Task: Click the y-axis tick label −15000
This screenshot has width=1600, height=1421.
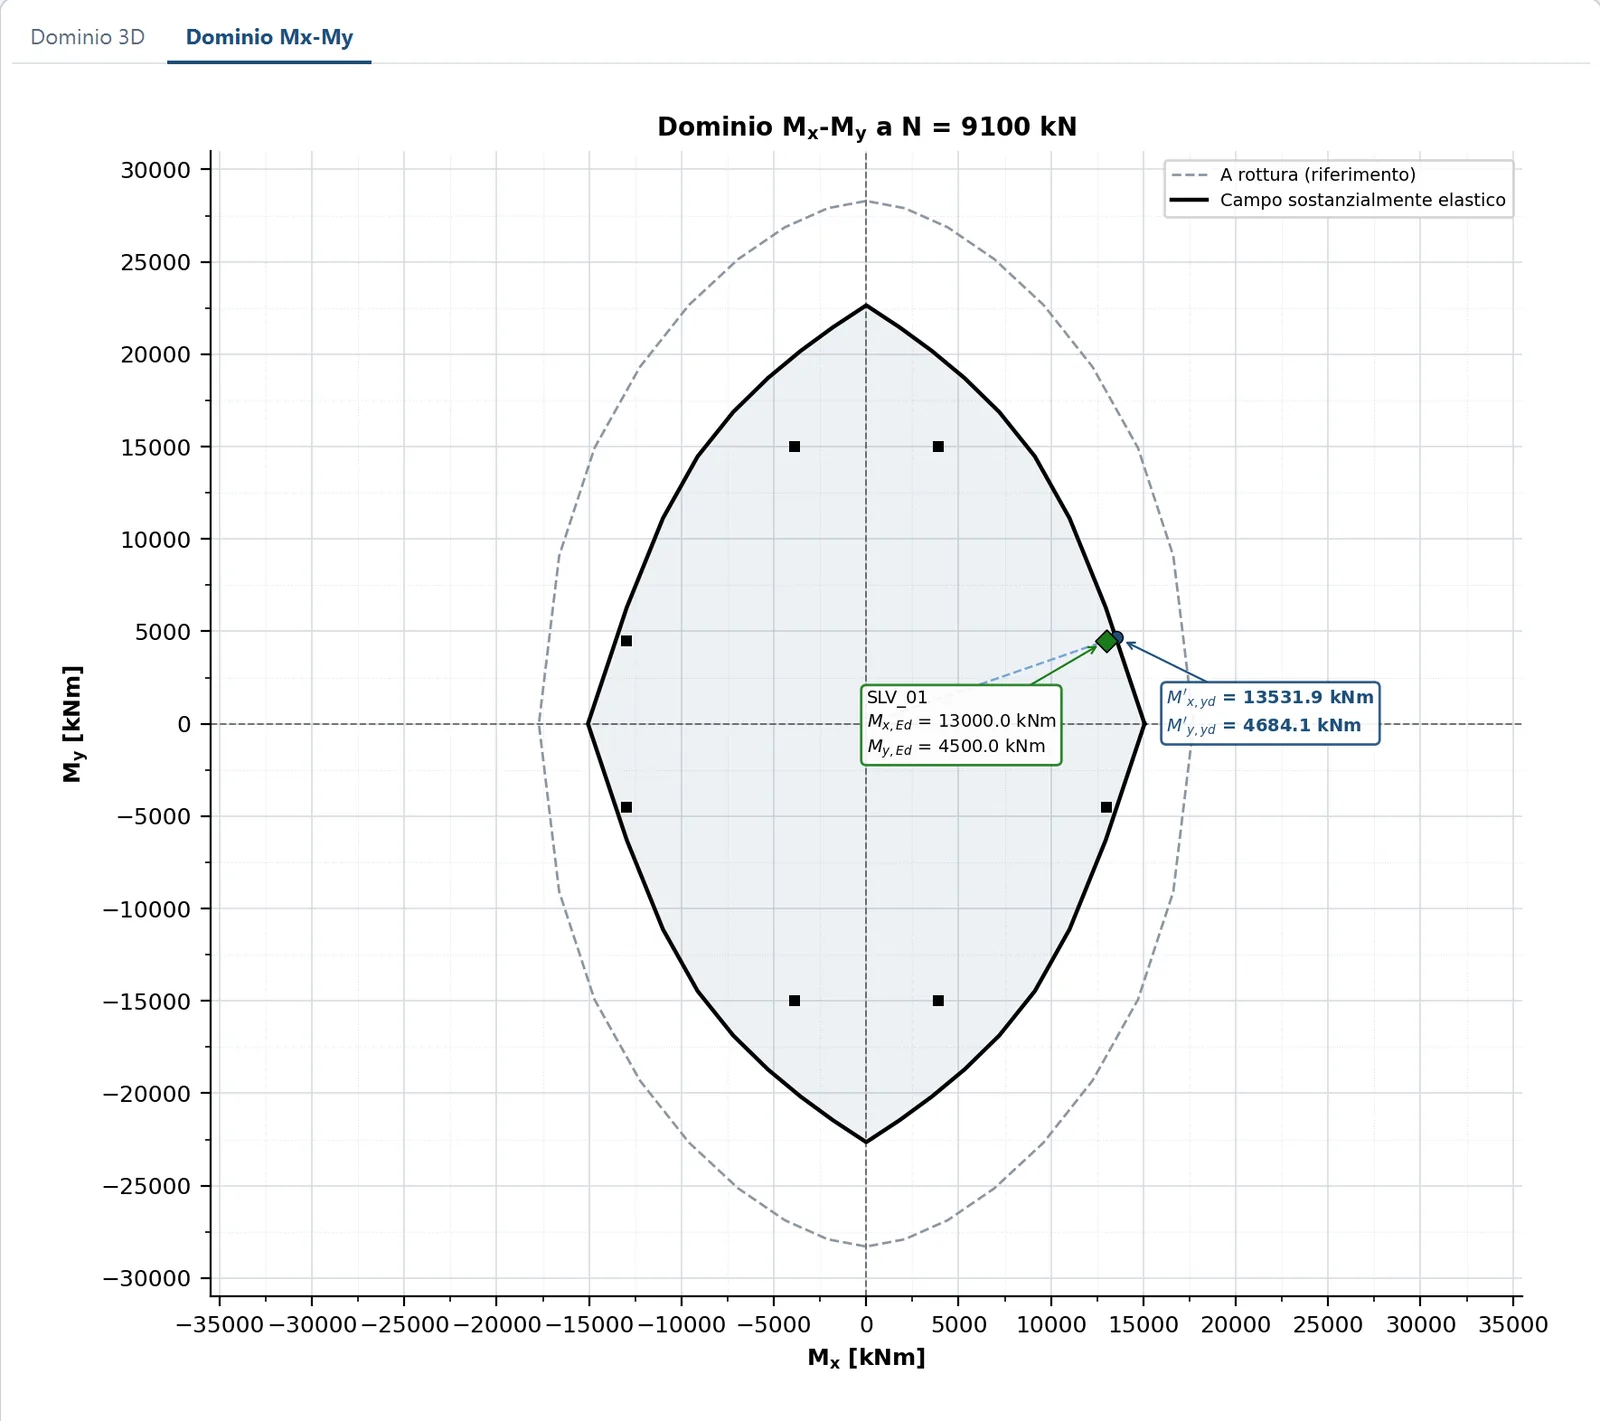Action: [147, 1001]
